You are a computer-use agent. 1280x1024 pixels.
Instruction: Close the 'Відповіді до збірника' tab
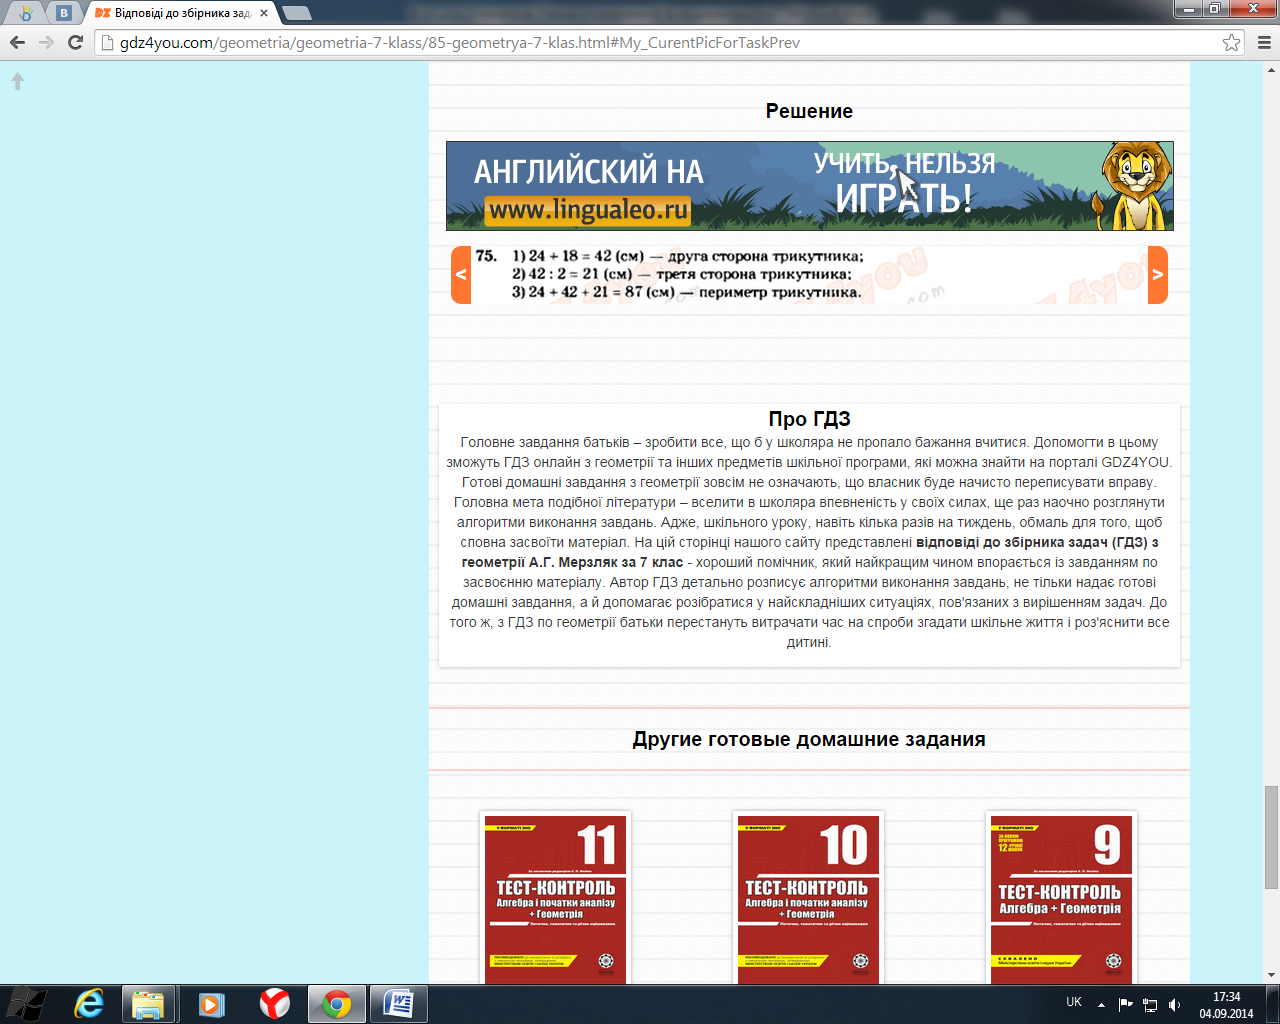coord(264,13)
